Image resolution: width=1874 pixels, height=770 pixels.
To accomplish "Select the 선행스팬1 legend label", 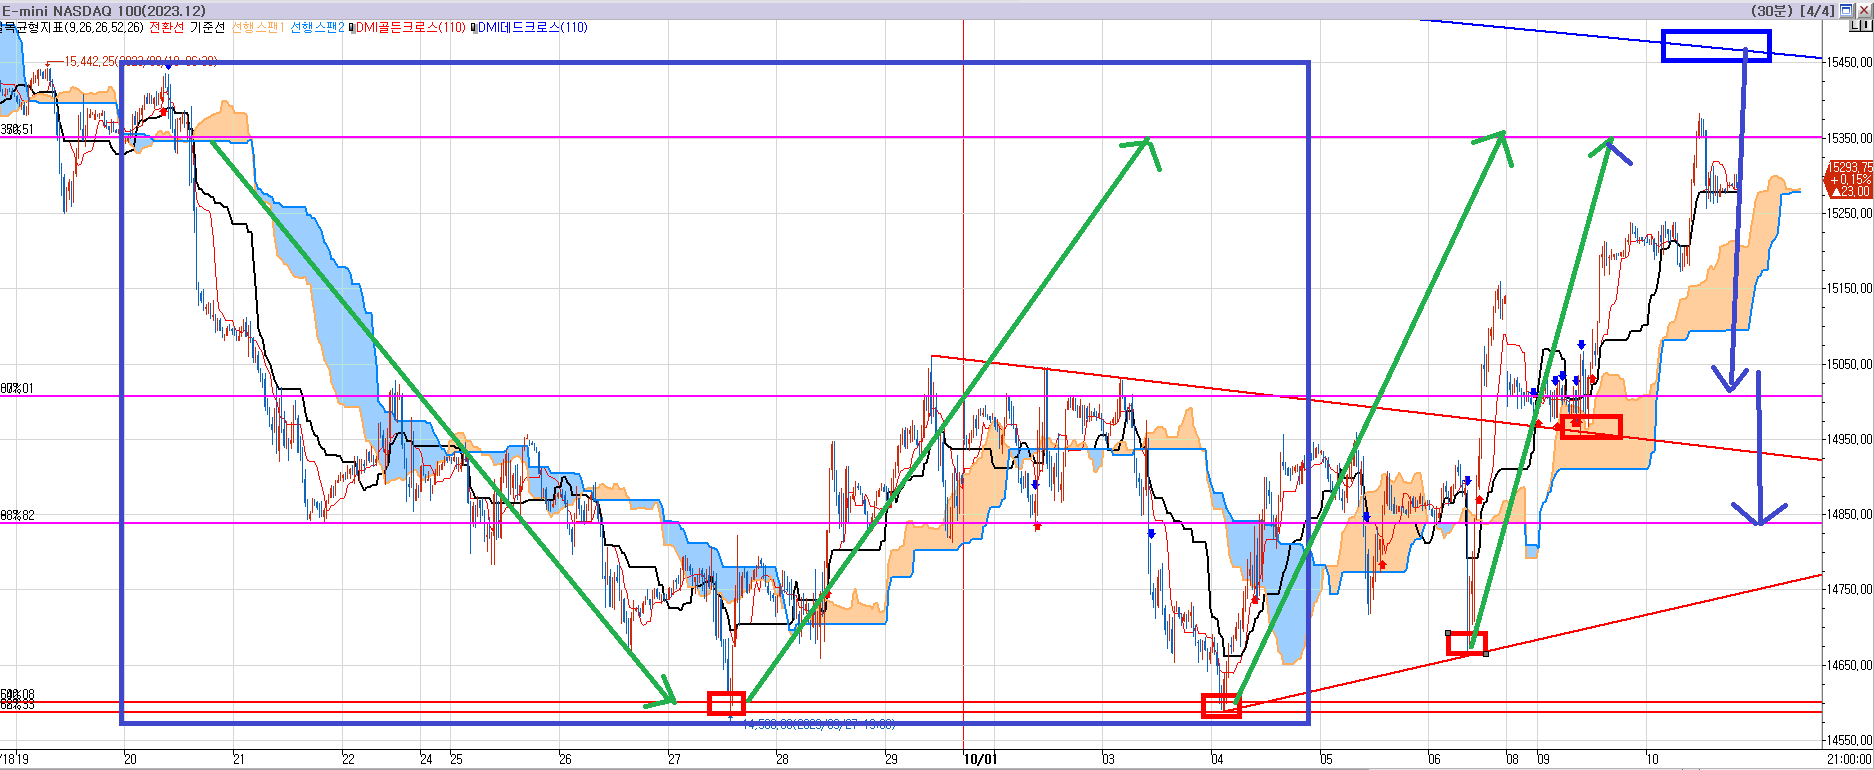I will tap(258, 27).
